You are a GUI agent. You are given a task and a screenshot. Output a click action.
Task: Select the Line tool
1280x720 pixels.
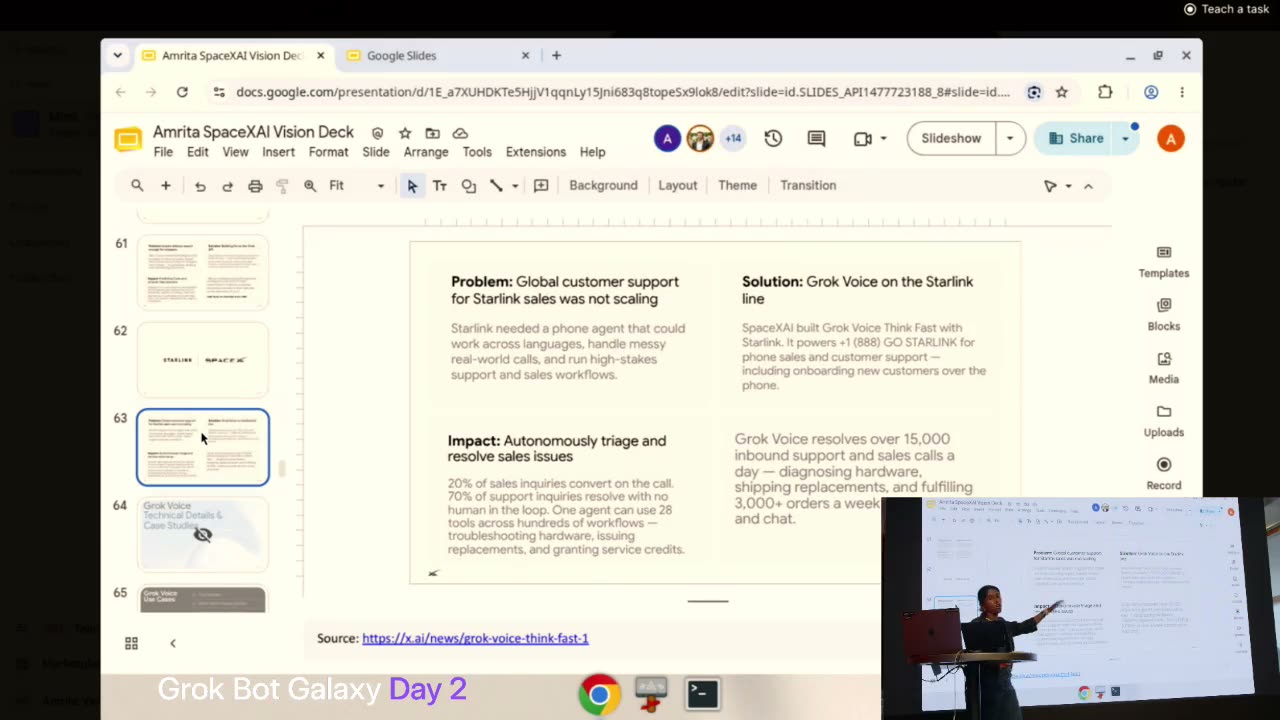click(x=496, y=186)
